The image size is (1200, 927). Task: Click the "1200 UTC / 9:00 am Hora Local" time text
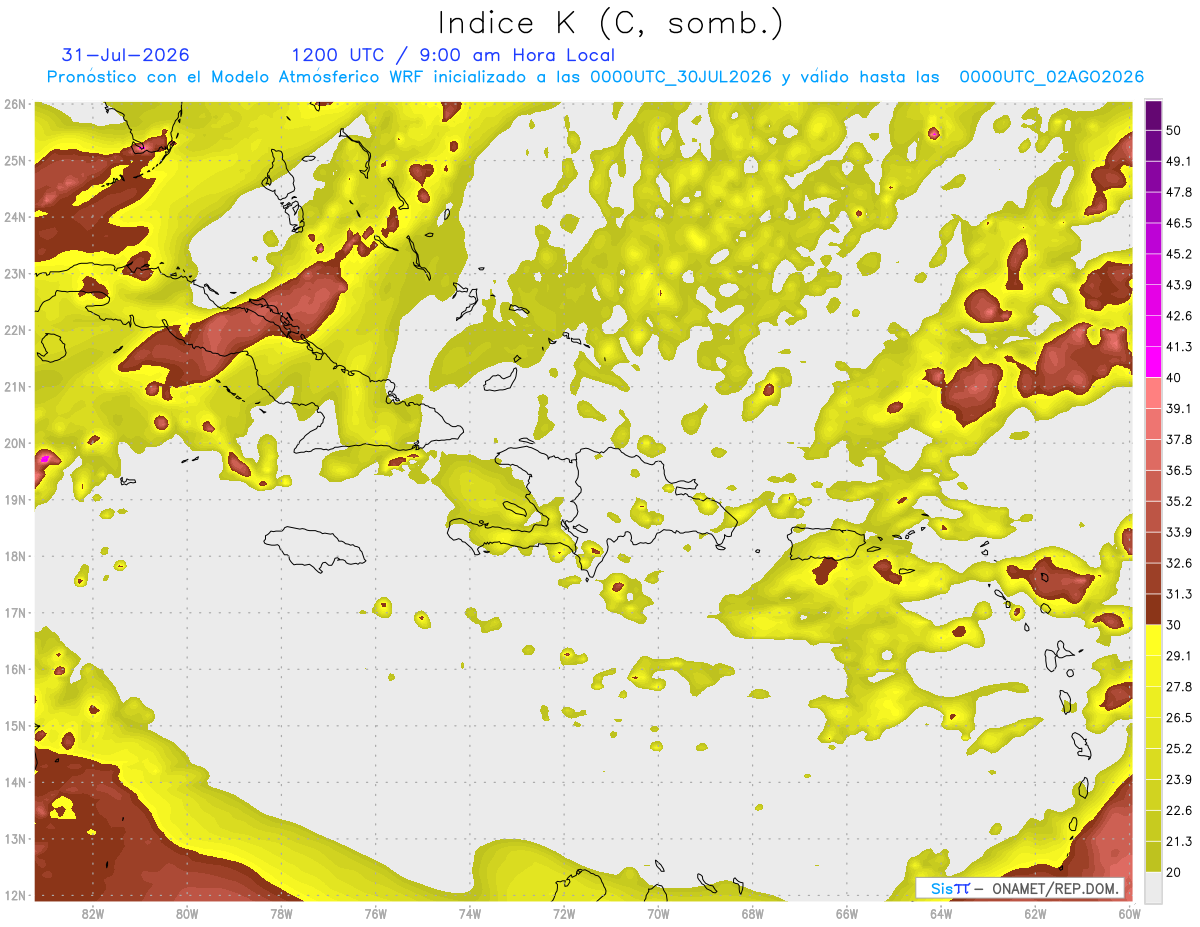453,55
